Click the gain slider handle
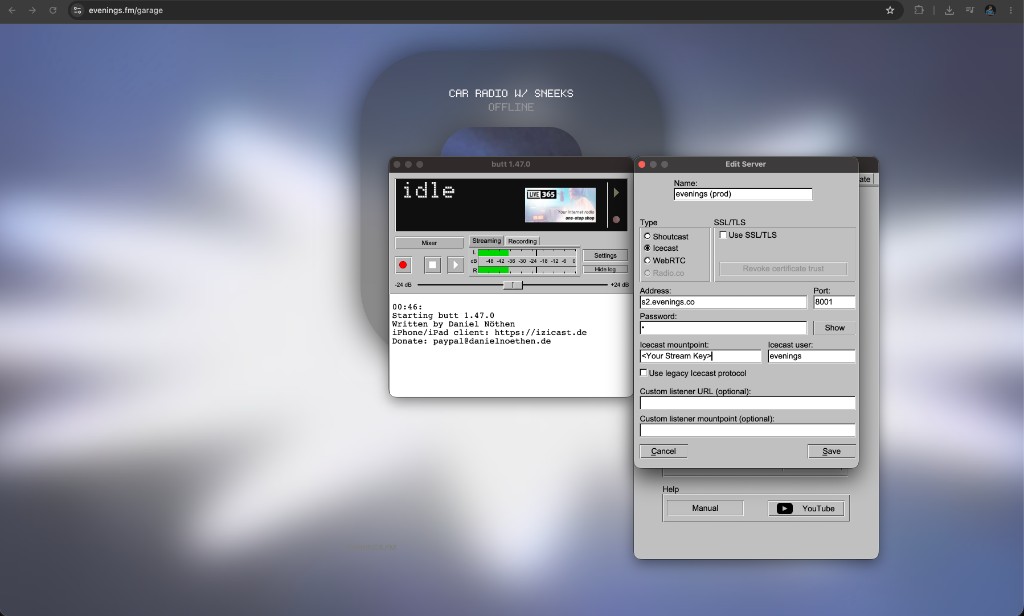The image size is (1024, 616). 513,285
